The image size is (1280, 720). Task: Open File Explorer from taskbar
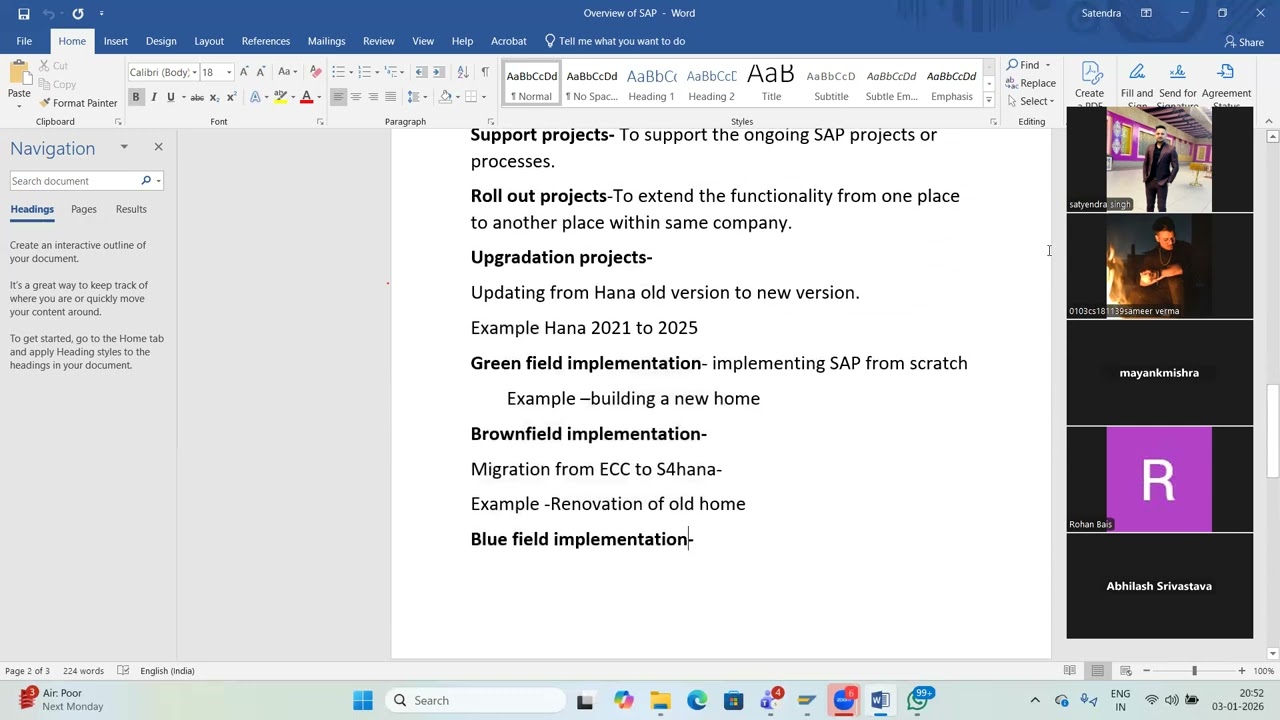660,700
